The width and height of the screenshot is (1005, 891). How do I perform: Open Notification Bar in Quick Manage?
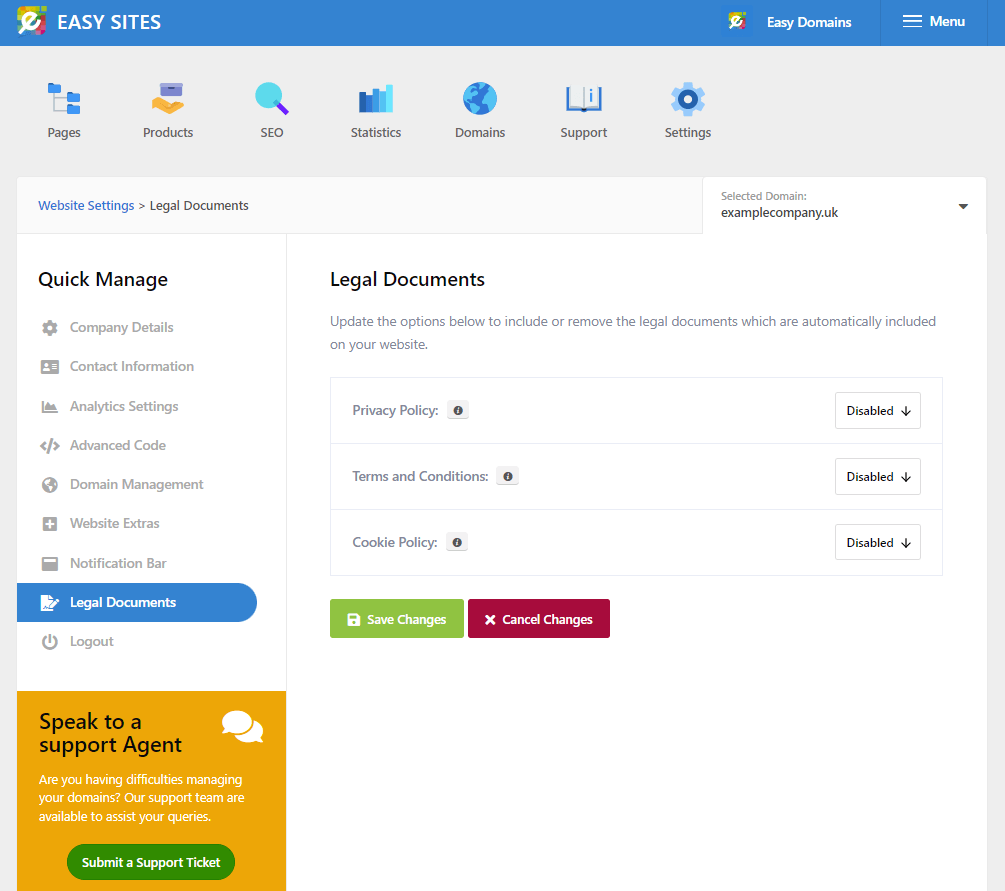pos(119,563)
